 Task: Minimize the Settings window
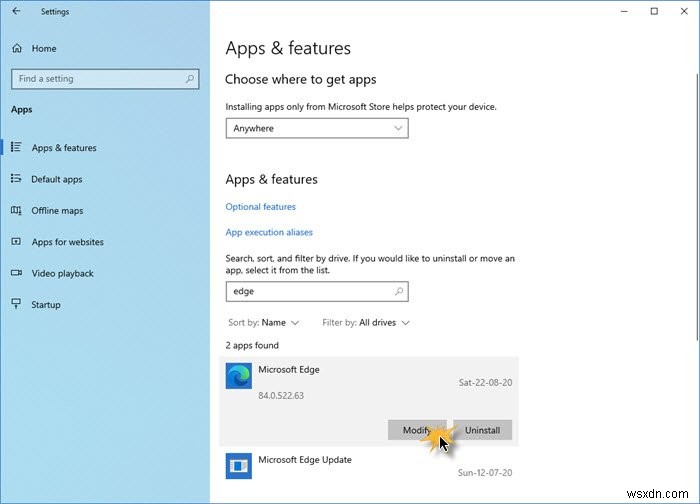pyautogui.click(x=624, y=11)
